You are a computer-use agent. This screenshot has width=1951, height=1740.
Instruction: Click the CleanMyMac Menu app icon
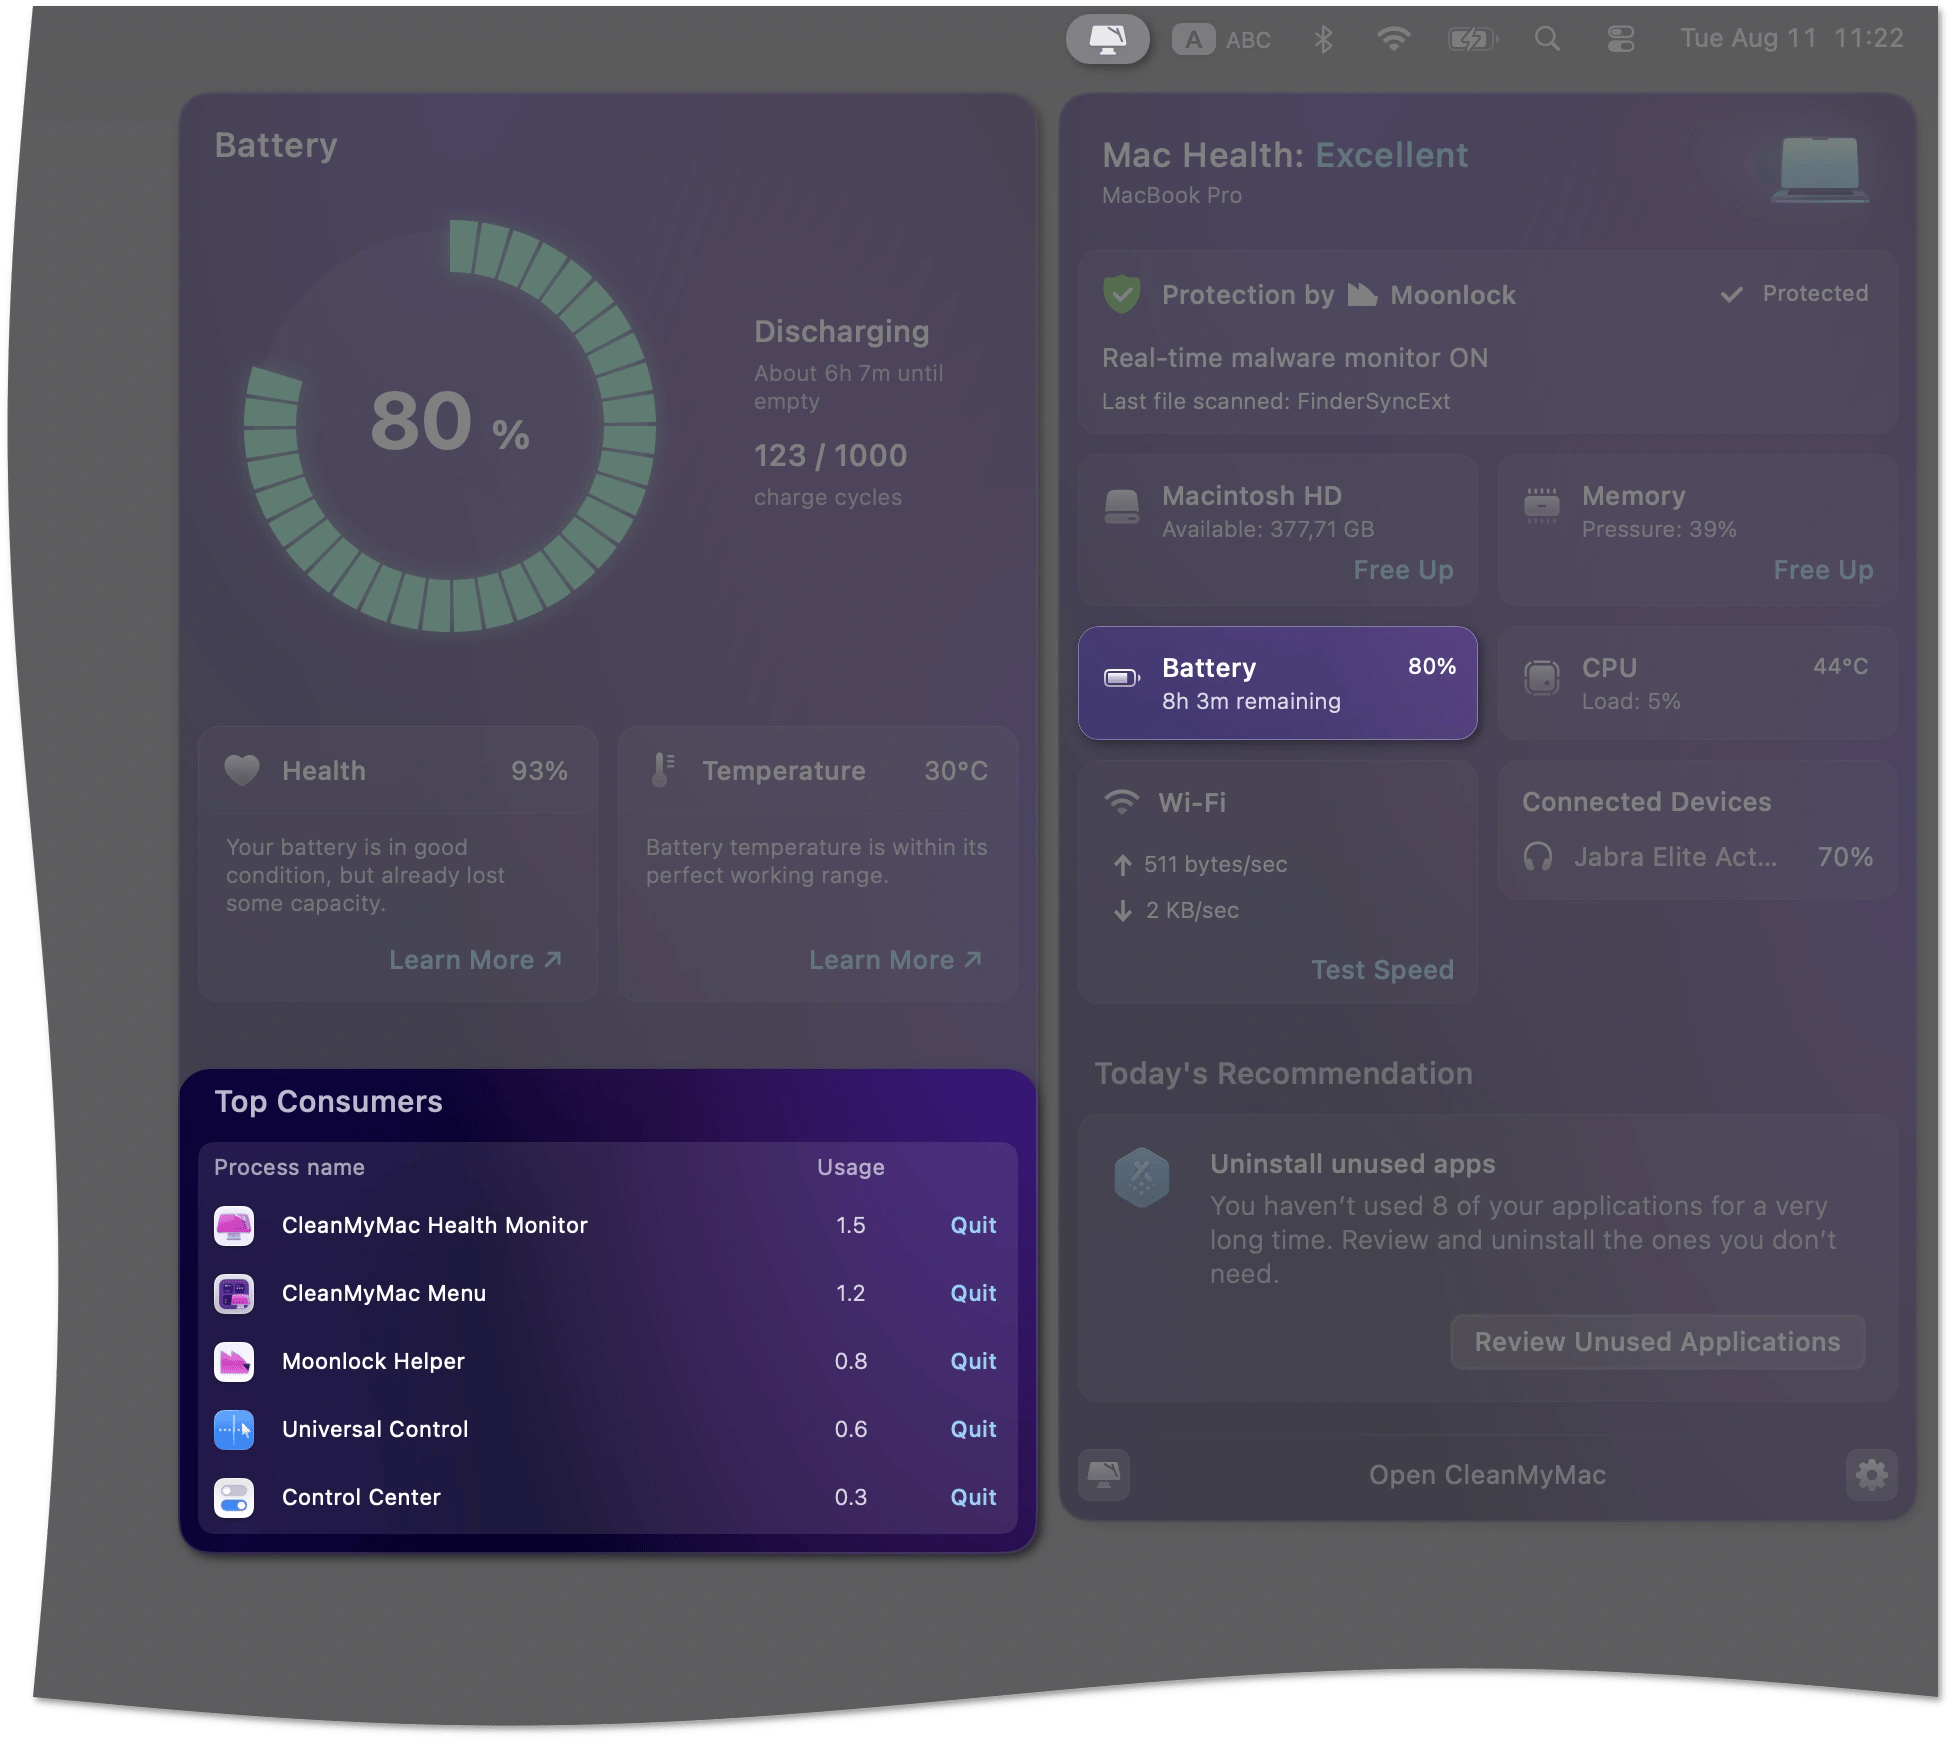[234, 1293]
